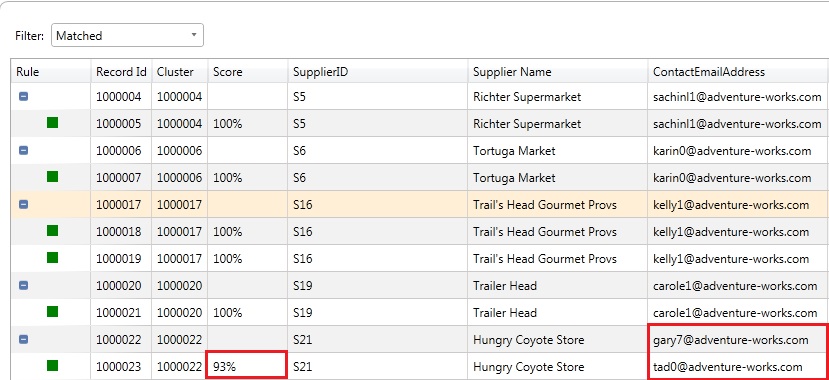Sort by the SupplierID column header
This screenshot has height=380, width=829.
378,72
